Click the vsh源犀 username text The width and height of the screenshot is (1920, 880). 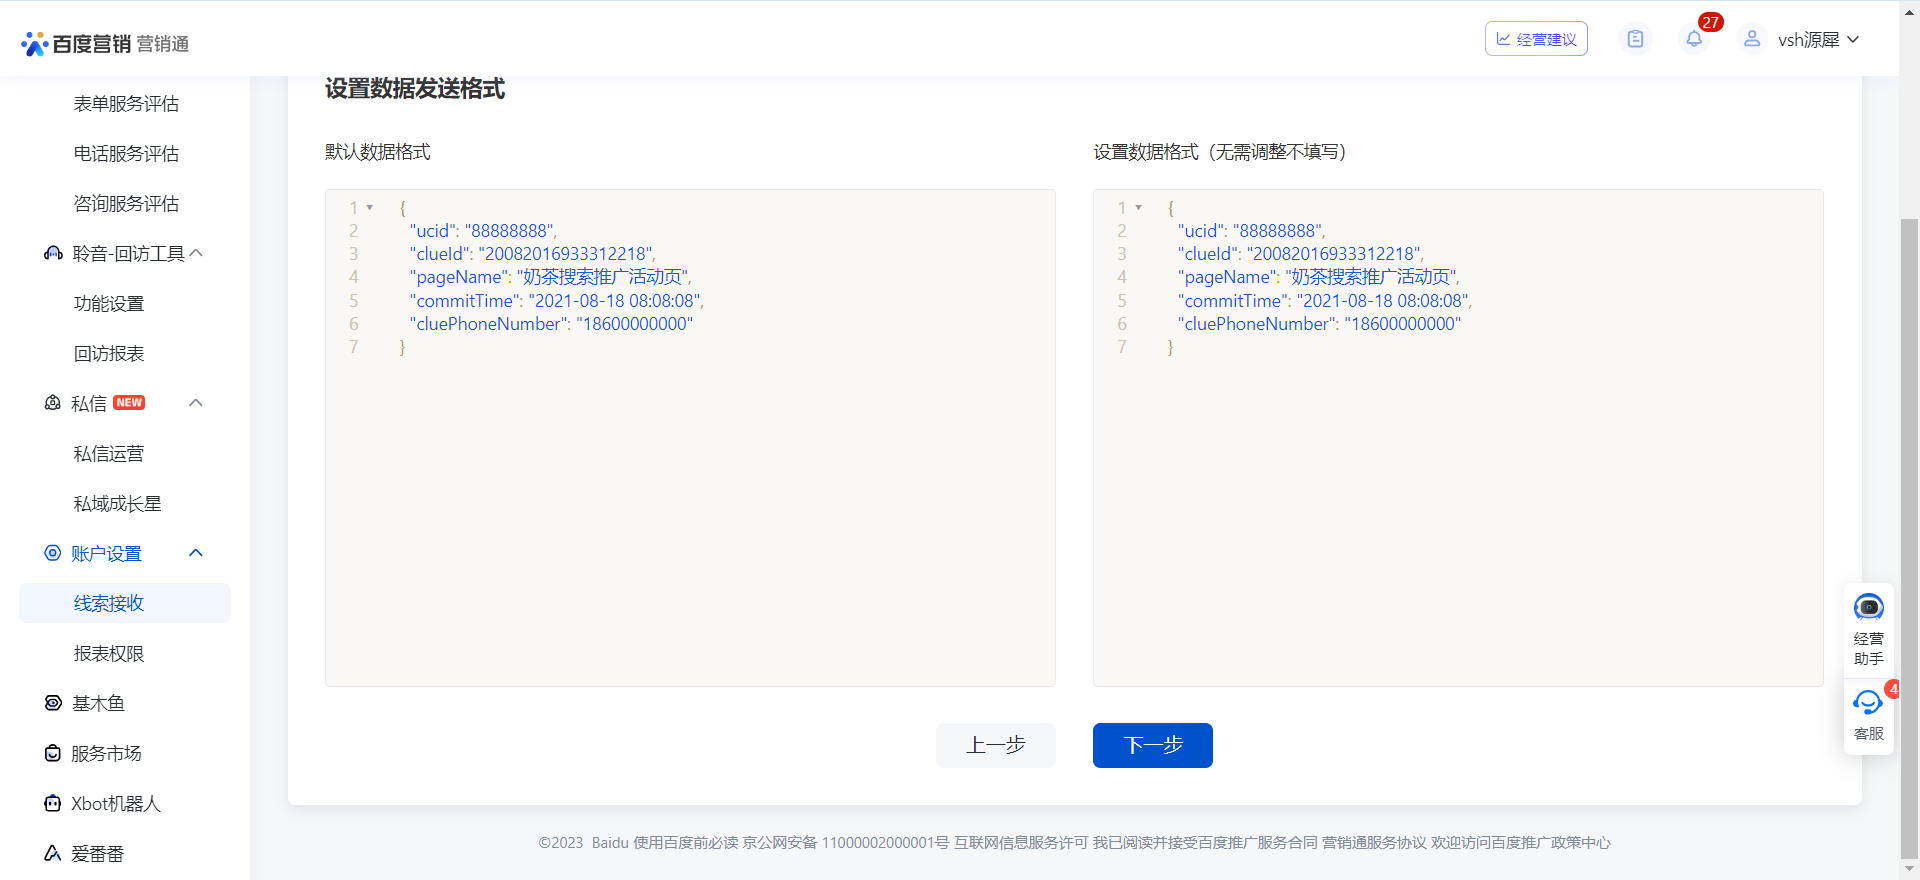[x=1808, y=39]
